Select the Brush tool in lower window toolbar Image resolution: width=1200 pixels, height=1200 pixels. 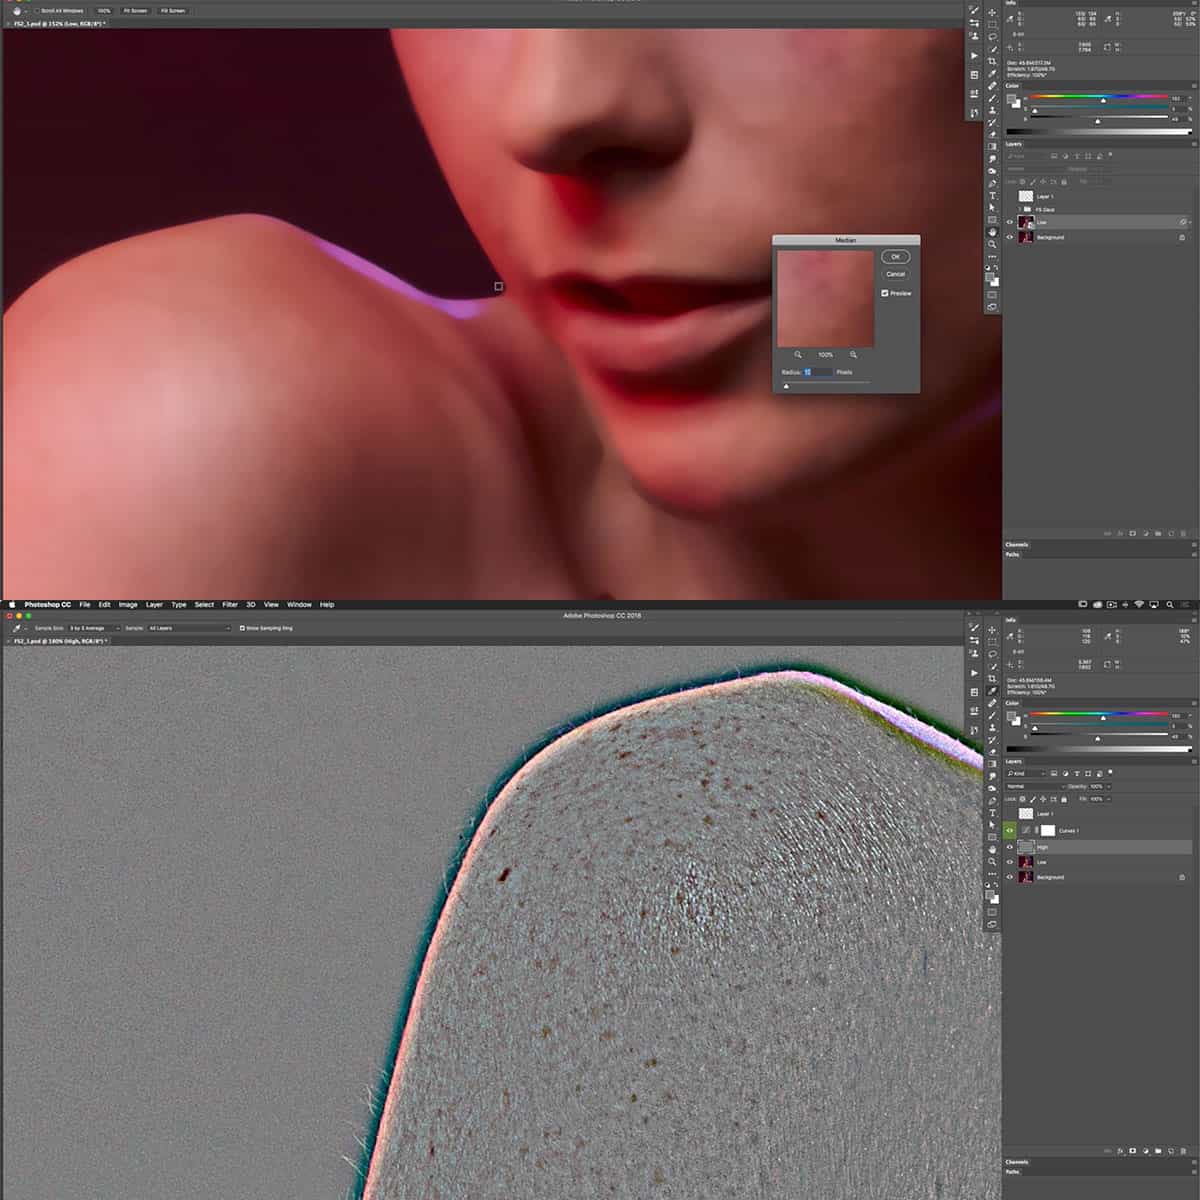pos(992,715)
